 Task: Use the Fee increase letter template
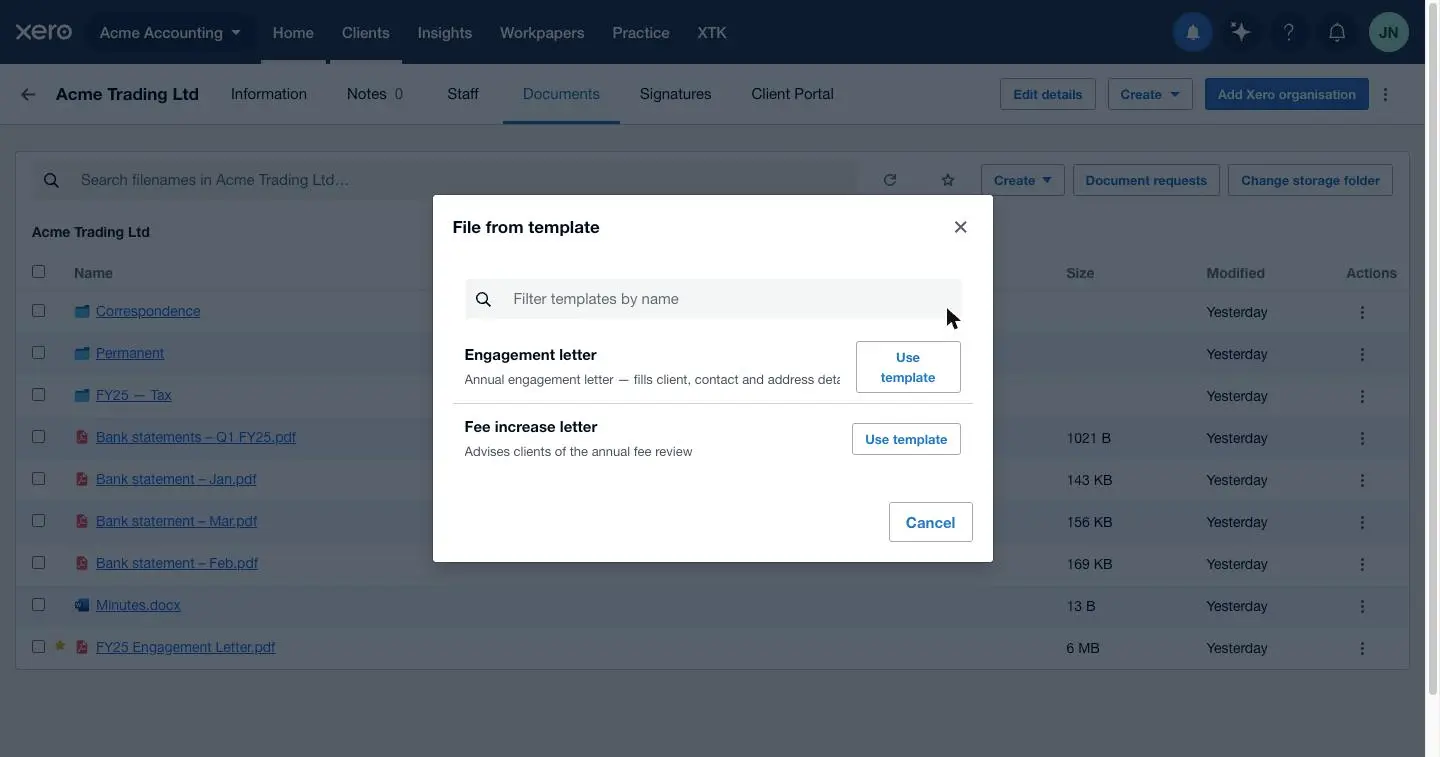(906, 439)
